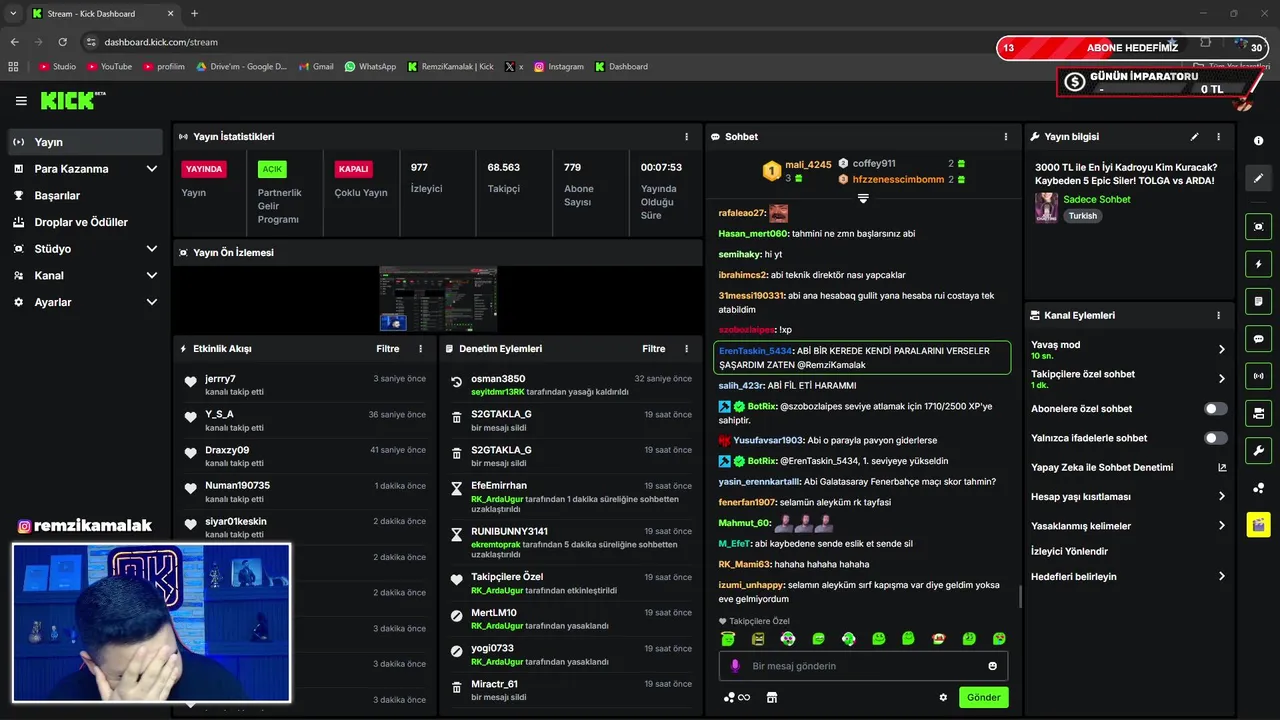Open user osman3850 in moderation actions
The height and width of the screenshot is (720, 1280).
tap(498, 379)
